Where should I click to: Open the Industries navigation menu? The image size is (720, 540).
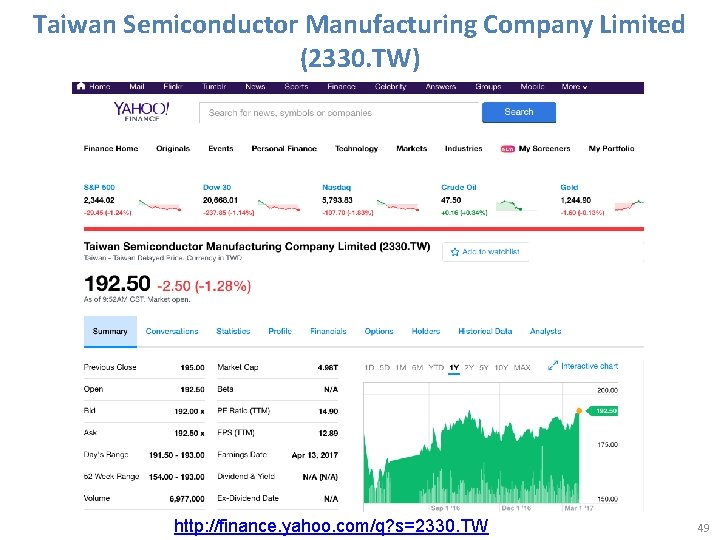coord(463,149)
